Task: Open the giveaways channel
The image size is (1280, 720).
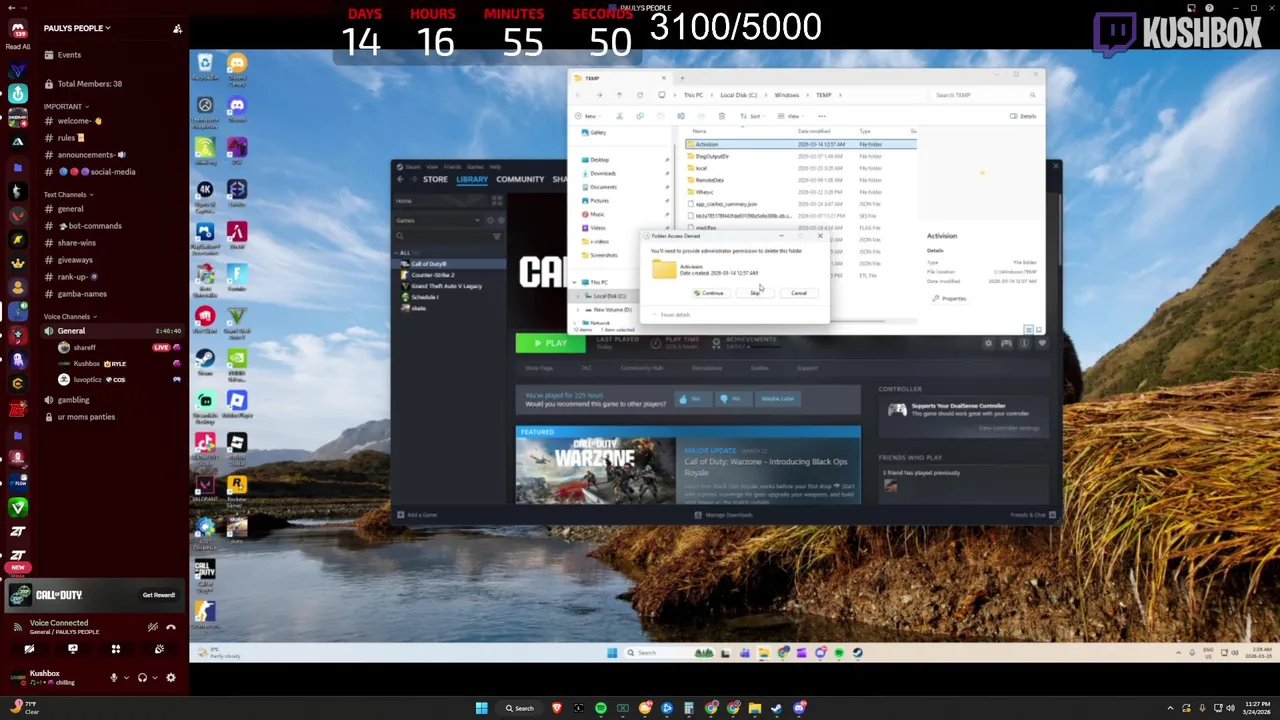Action: click(x=75, y=260)
